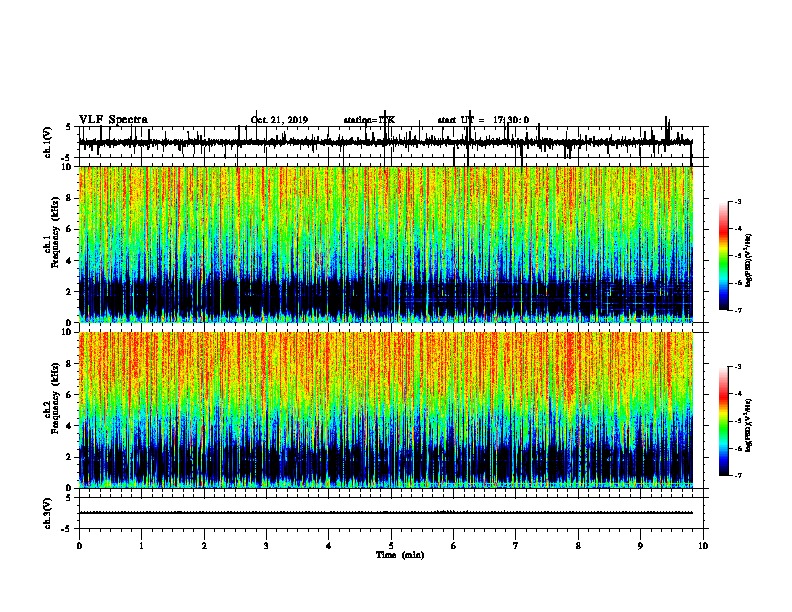792x612 pixels.
Task: Click the 'start UT = 17:30: 0' text
Action: pos(483,120)
